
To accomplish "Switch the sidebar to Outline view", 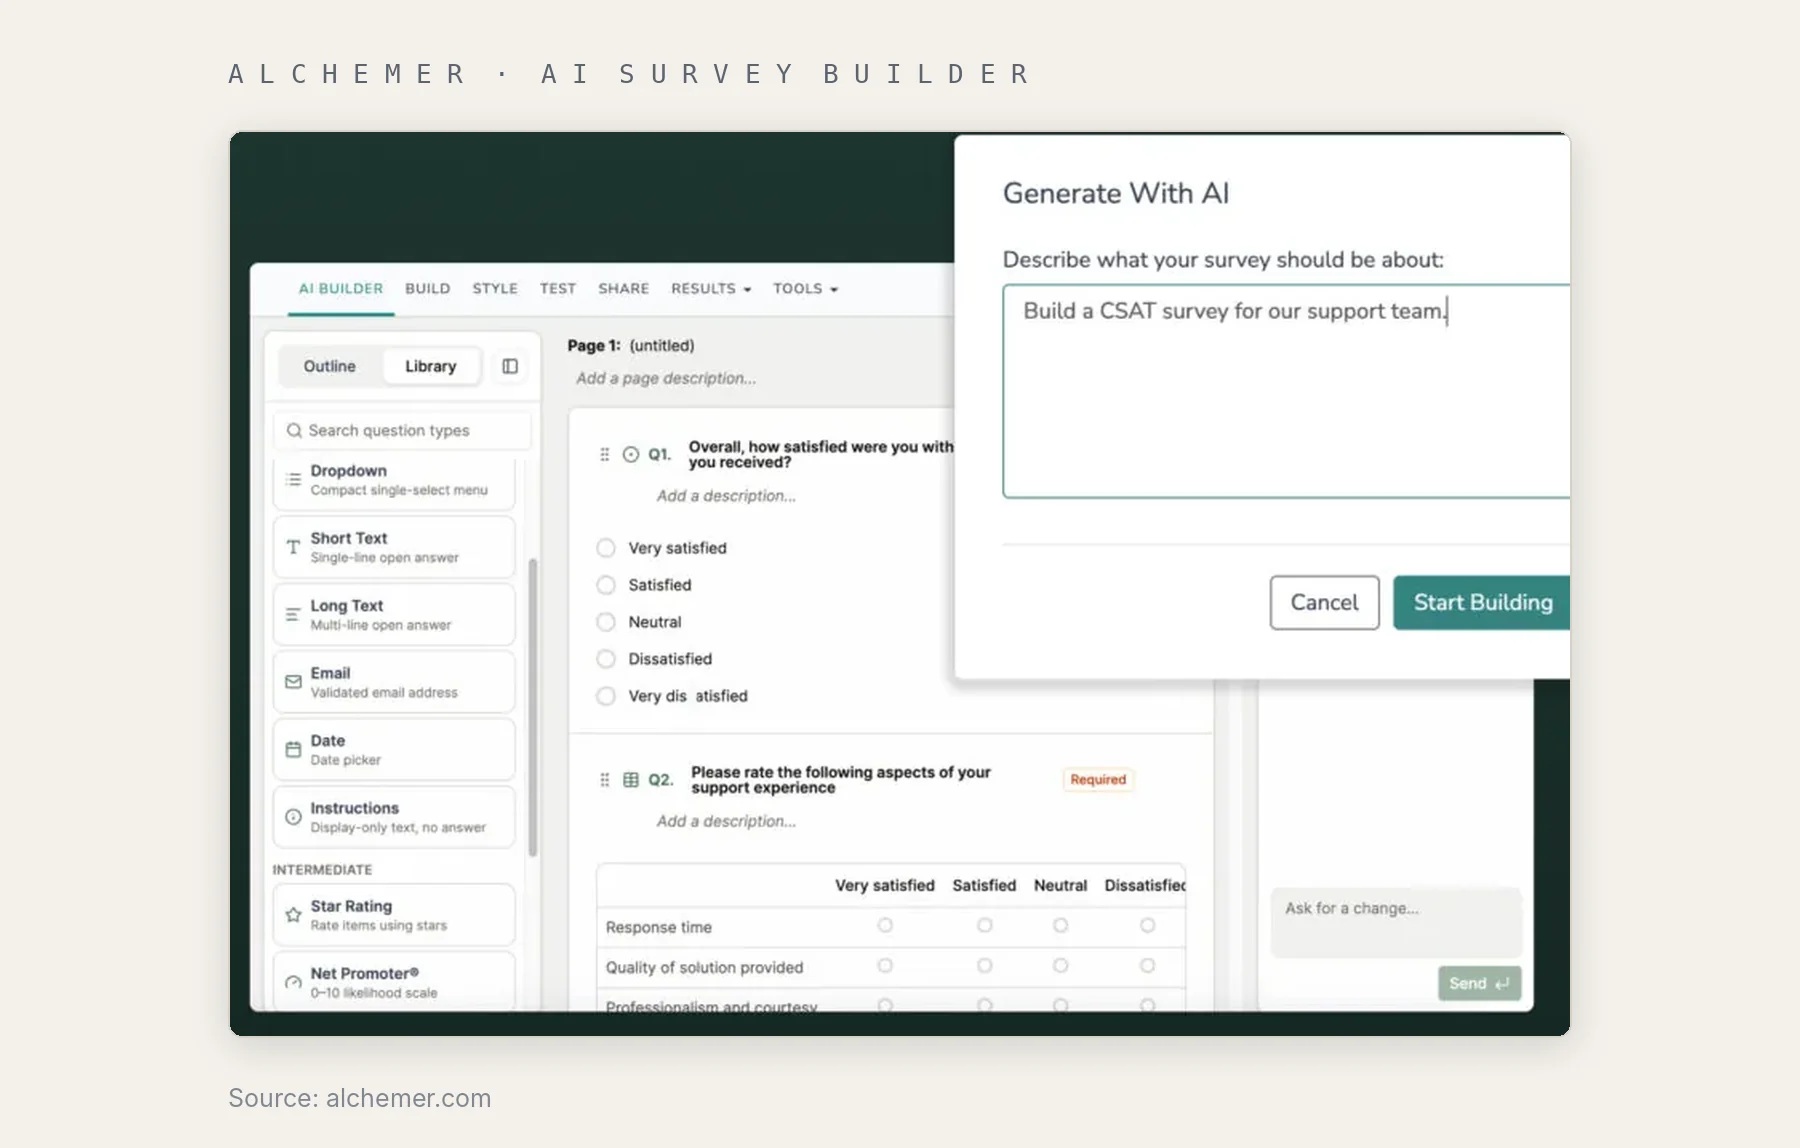I will coord(330,366).
